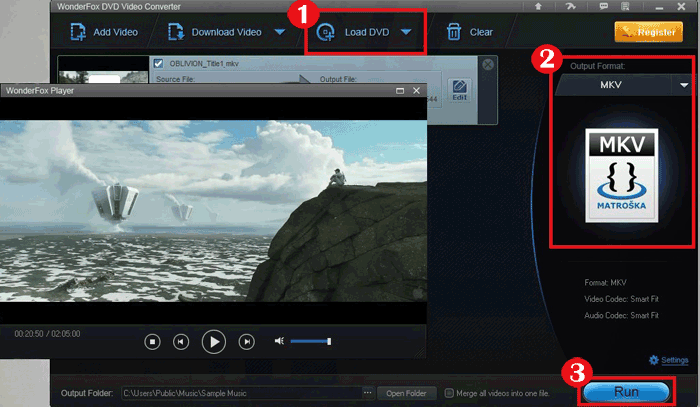Click the Video Codec: Smart Fit text
Viewport: 700px width, 407px height.
(x=621, y=299)
